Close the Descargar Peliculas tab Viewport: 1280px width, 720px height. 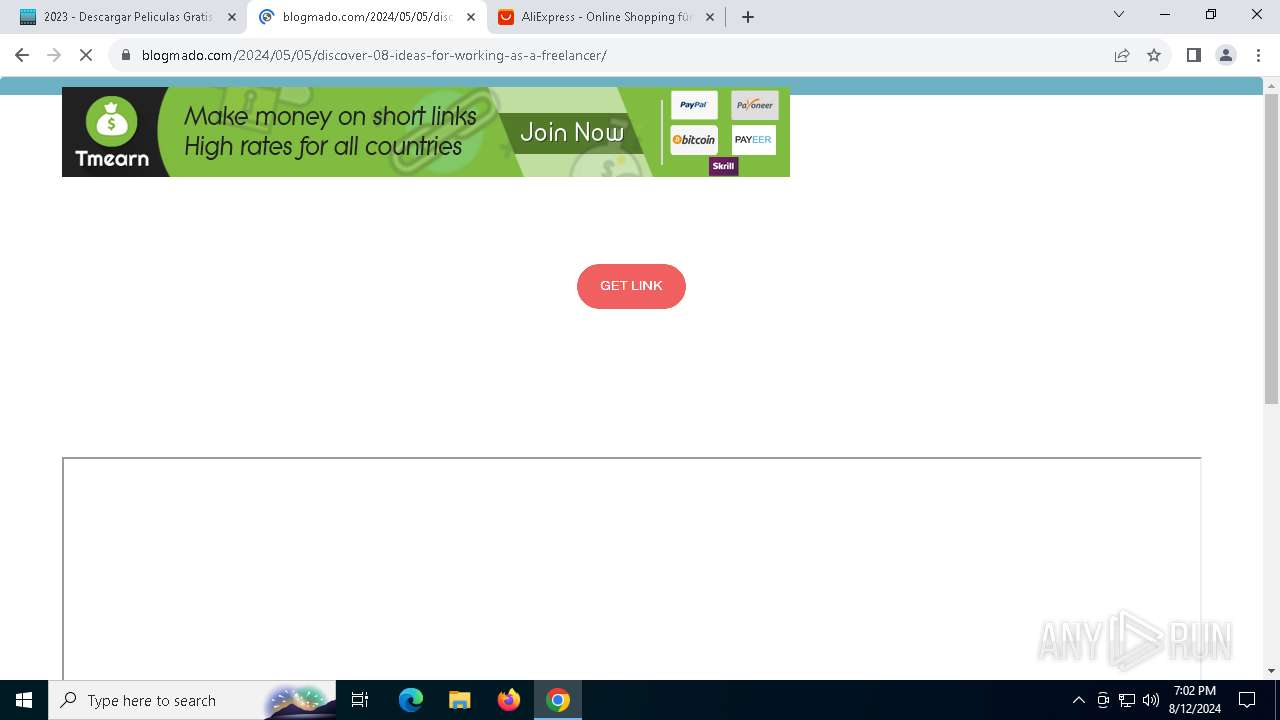(232, 17)
